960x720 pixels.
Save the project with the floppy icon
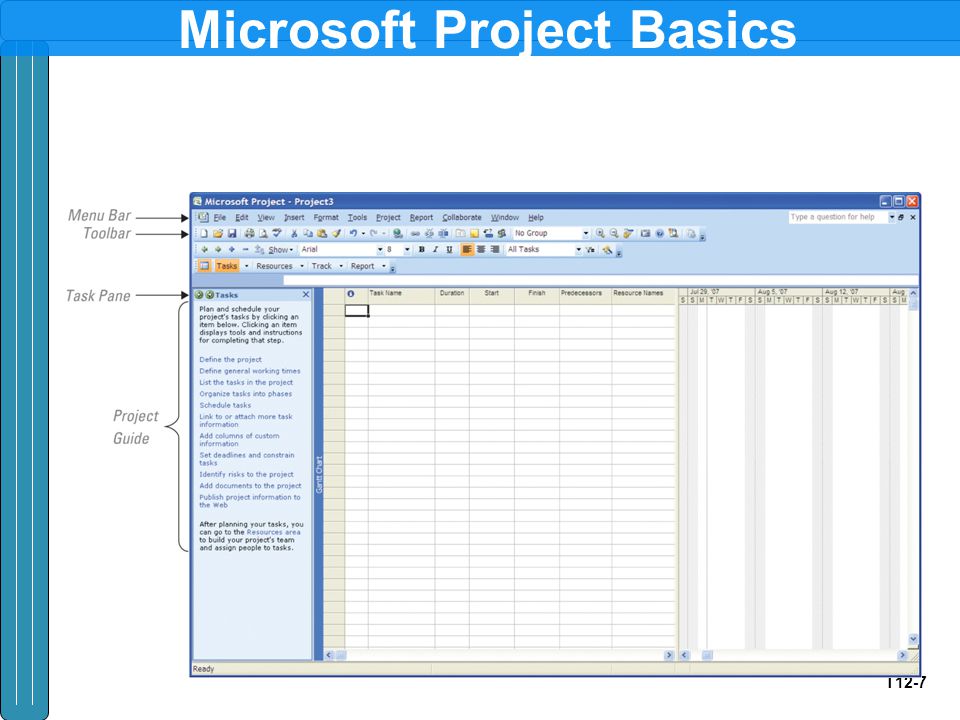[x=232, y=233]
